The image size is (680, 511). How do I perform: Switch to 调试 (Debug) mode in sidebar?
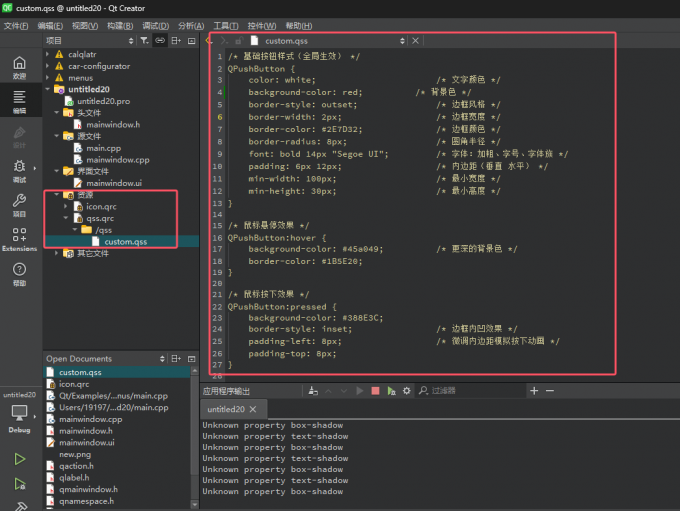coord(19,170)
